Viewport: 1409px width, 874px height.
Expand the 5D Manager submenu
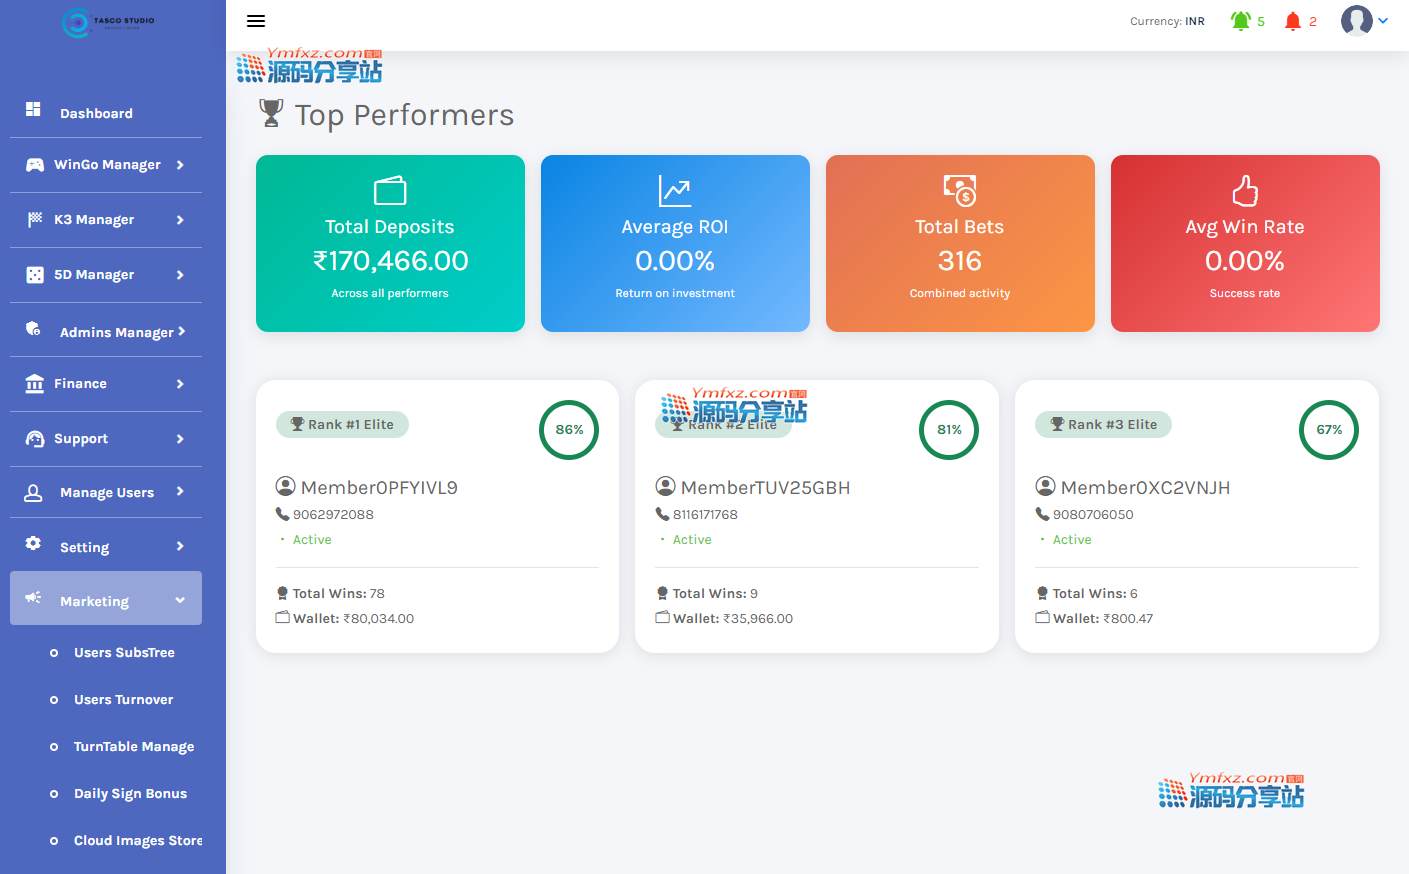[180, 275]
